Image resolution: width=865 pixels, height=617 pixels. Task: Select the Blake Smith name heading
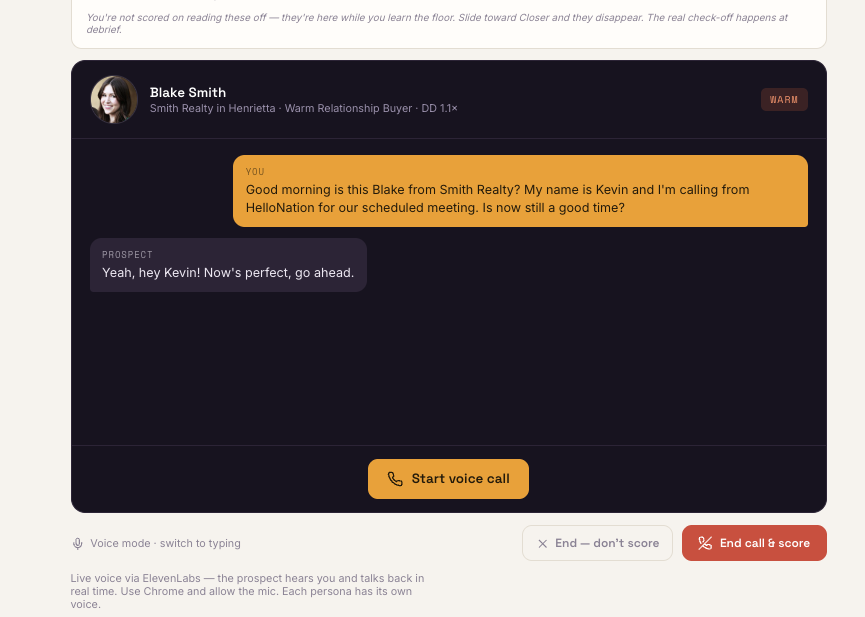188,92
